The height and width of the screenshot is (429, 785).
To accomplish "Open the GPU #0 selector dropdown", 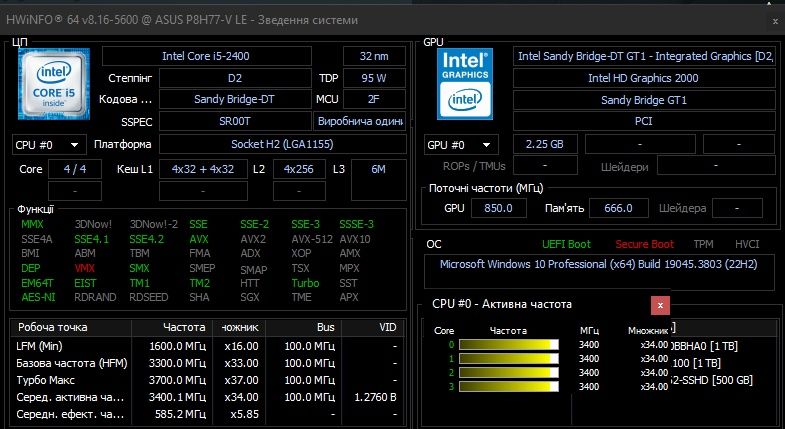I will pos(461,145).
